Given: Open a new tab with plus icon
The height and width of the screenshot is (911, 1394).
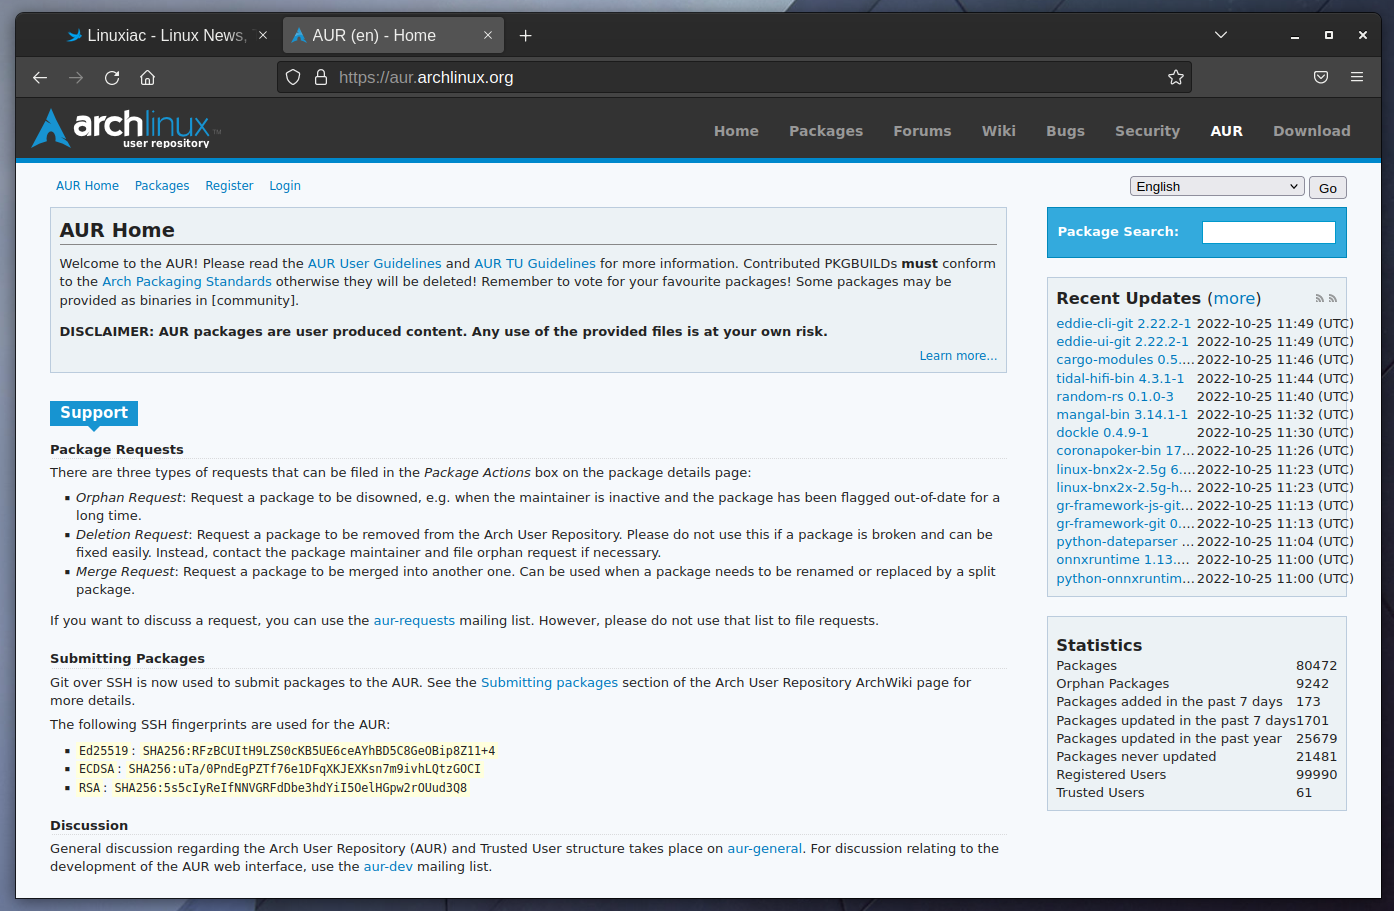Looking at the screenshot, I should pos(525,35).
